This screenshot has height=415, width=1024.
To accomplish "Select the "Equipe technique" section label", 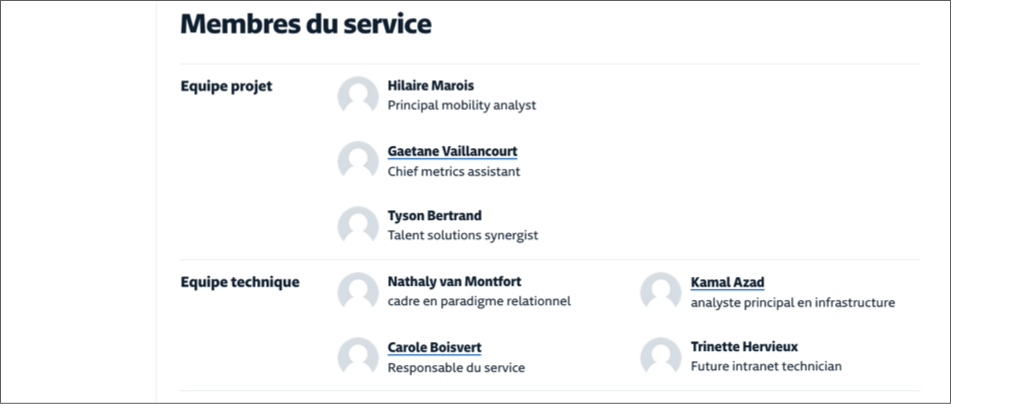I will 239,282.
